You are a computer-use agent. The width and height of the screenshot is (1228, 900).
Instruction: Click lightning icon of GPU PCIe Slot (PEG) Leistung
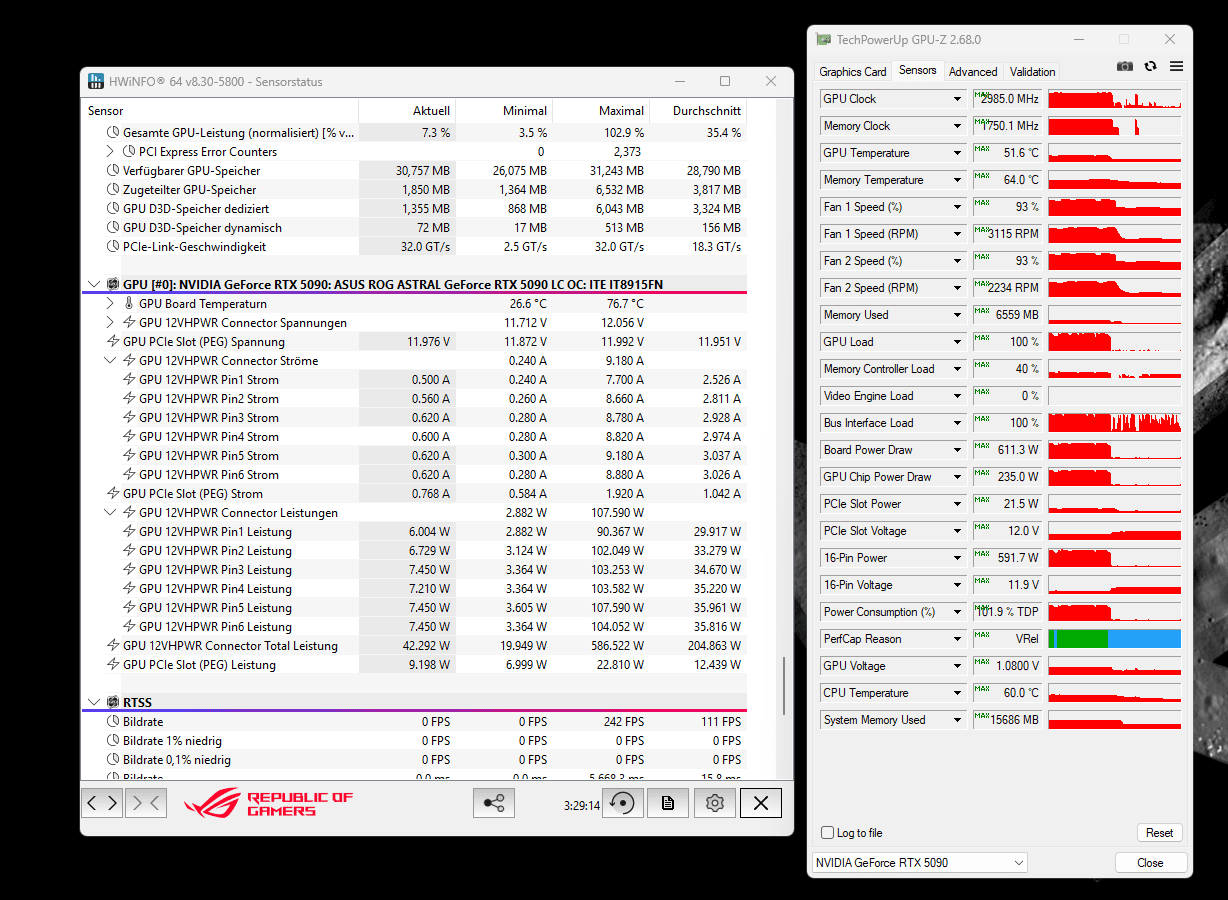(113, 665)
